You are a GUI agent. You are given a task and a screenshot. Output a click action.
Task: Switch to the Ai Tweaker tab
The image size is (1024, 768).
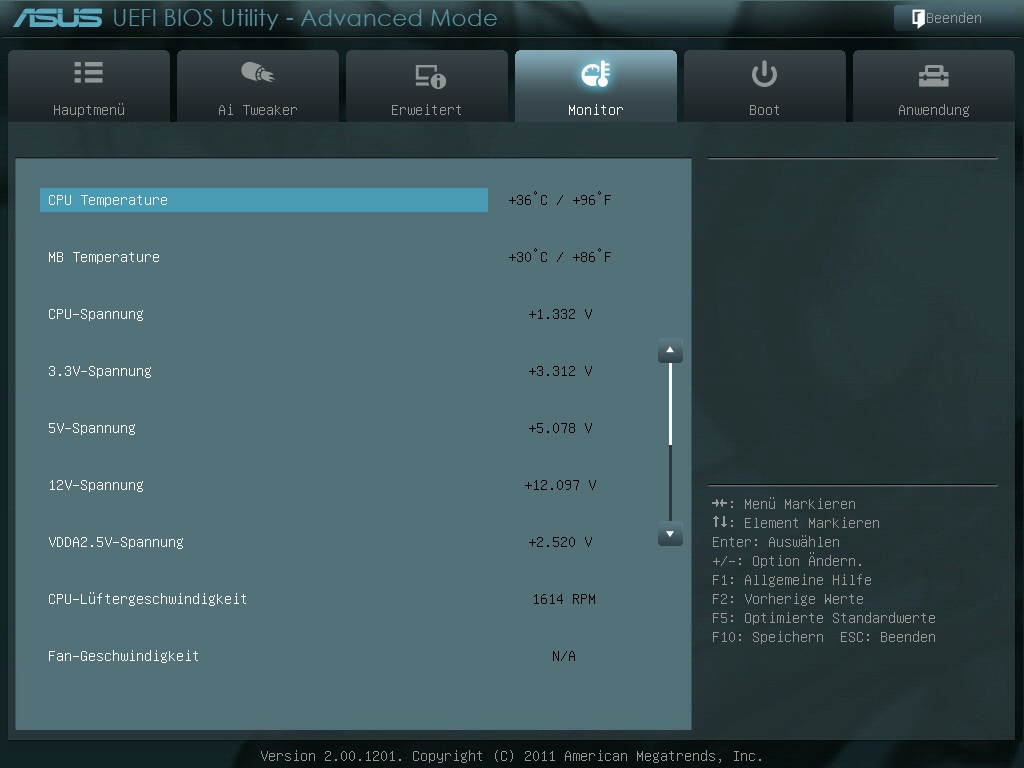[x=258, y=86]
